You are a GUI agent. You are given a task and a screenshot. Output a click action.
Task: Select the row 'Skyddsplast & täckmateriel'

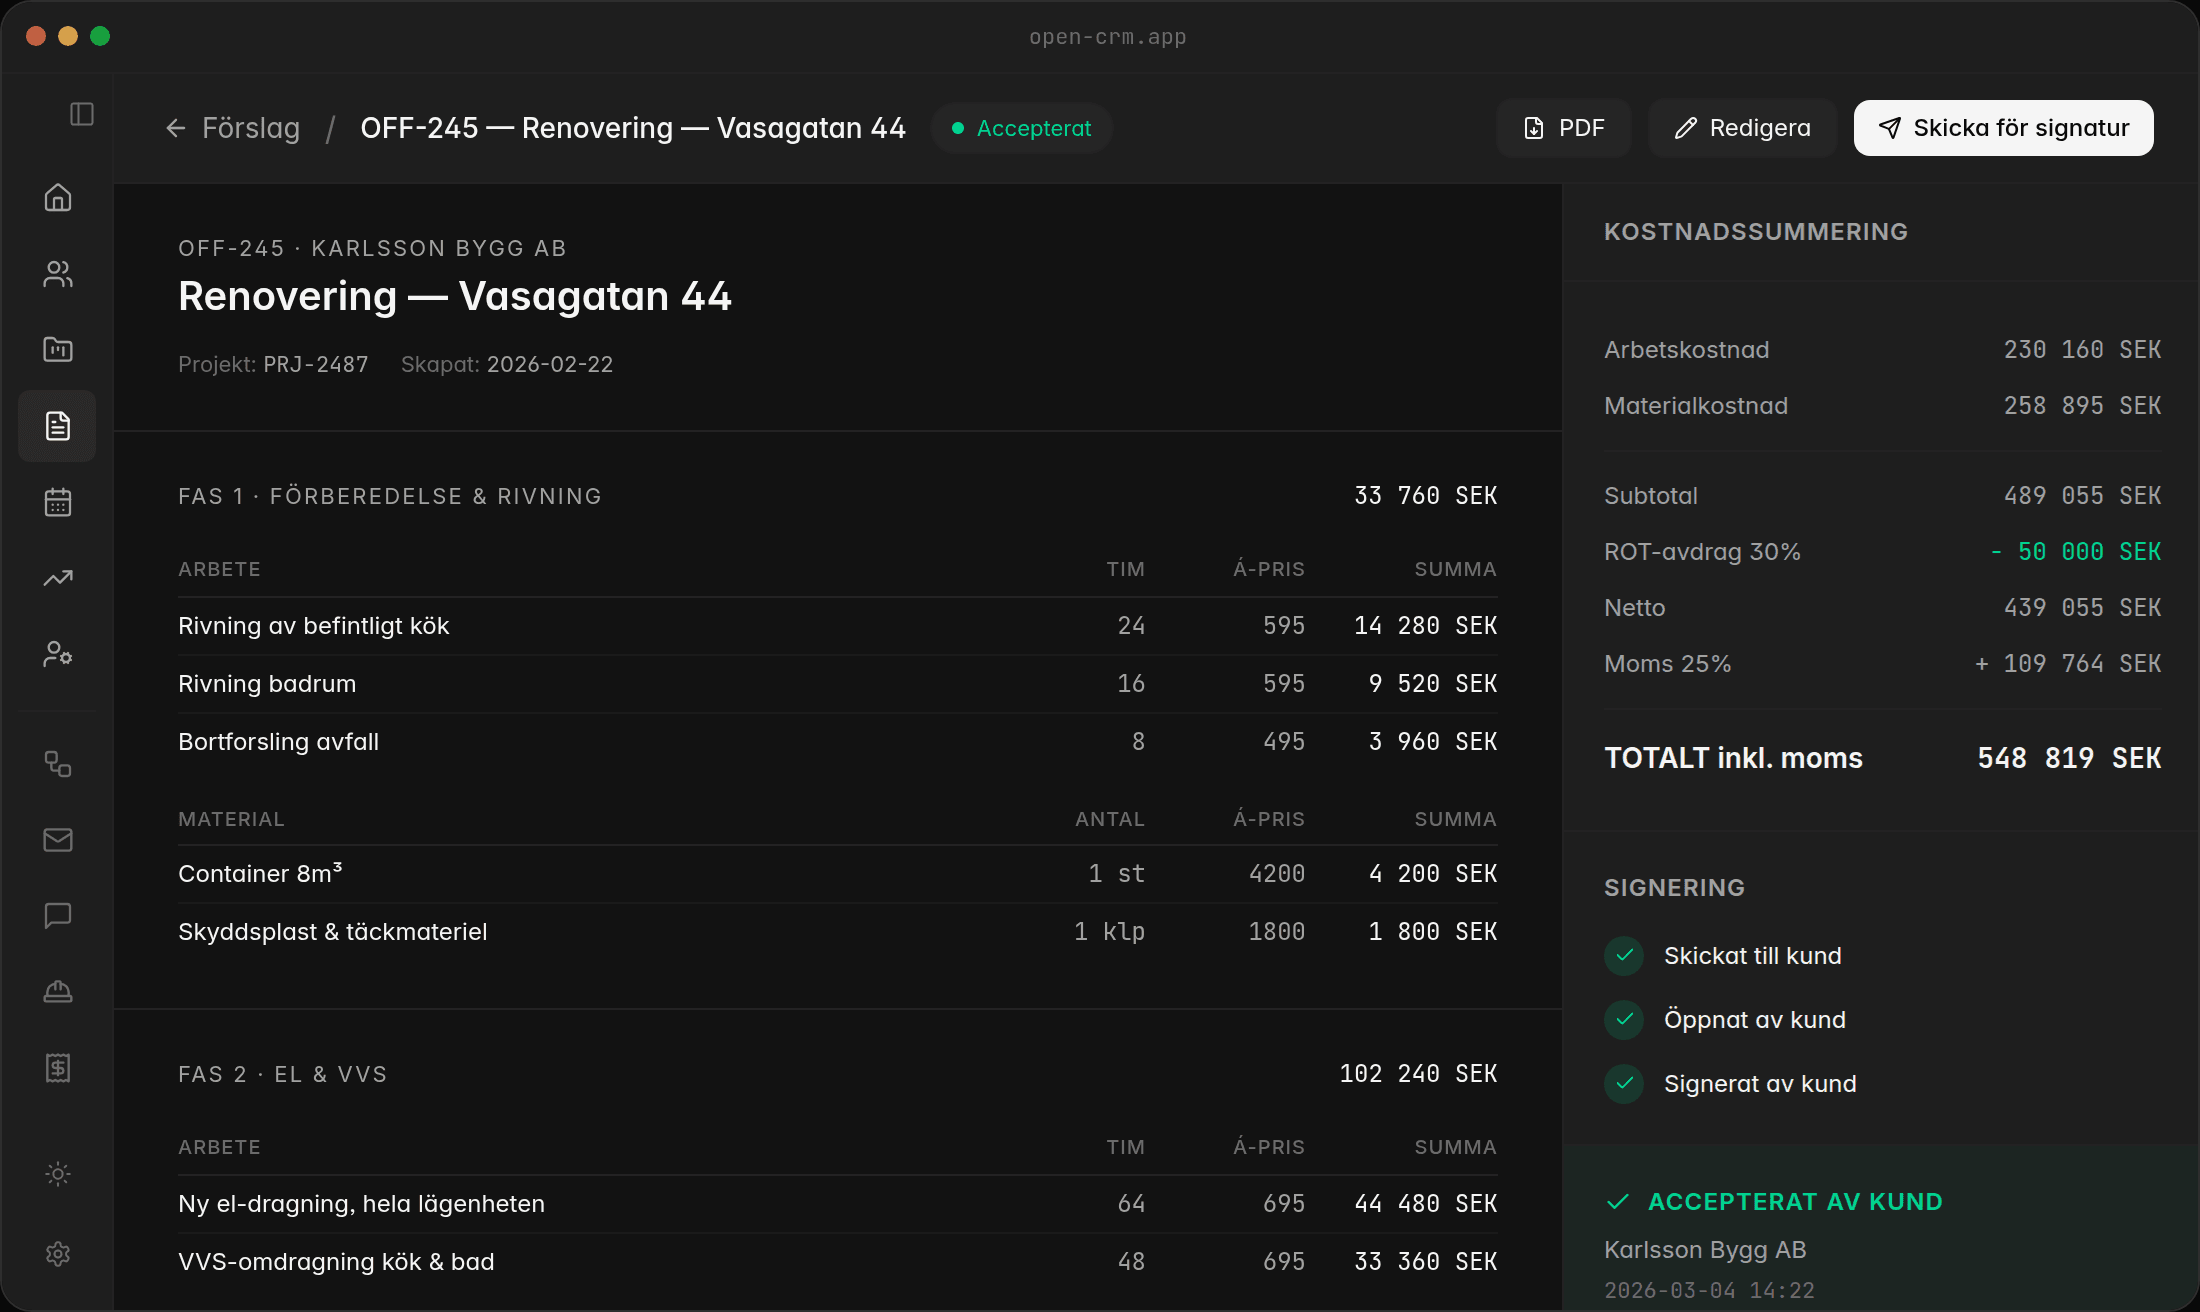(x=838, y=932)
